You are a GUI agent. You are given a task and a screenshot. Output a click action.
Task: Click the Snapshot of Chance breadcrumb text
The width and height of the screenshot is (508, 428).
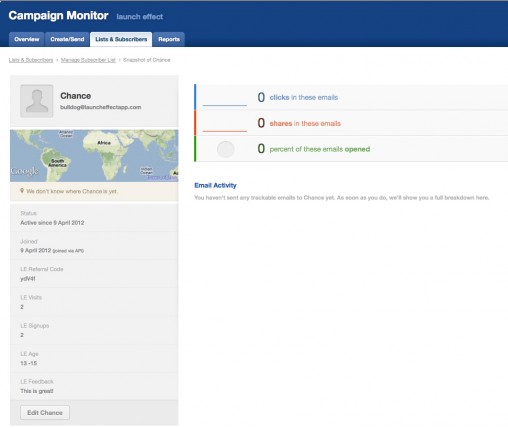[147, 60]
